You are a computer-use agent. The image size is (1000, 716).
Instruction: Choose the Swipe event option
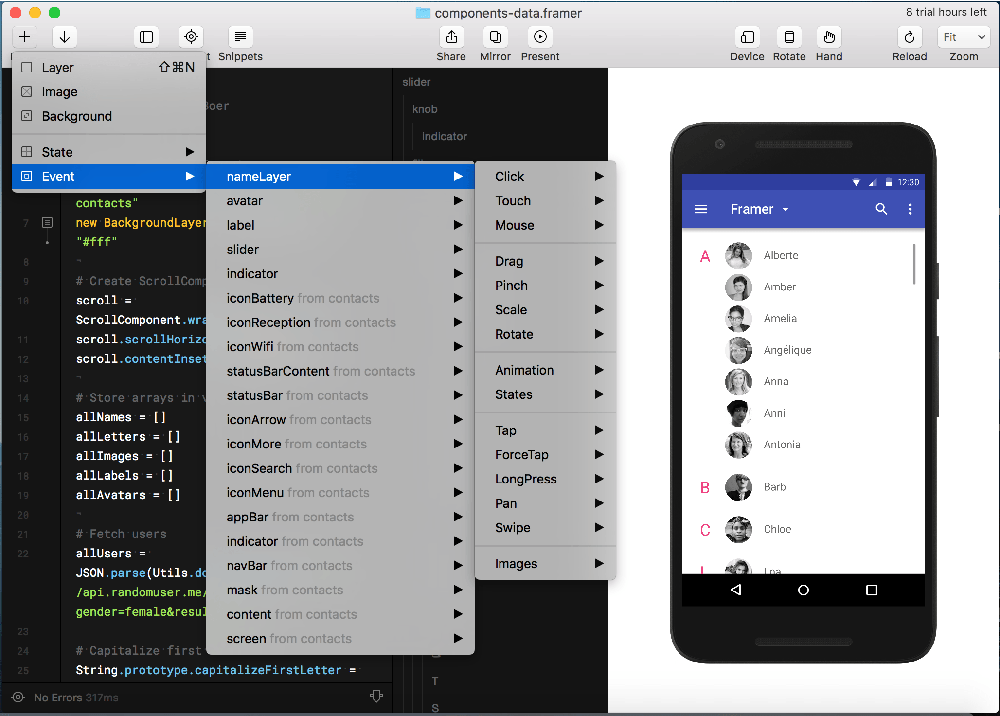point(545,528)
